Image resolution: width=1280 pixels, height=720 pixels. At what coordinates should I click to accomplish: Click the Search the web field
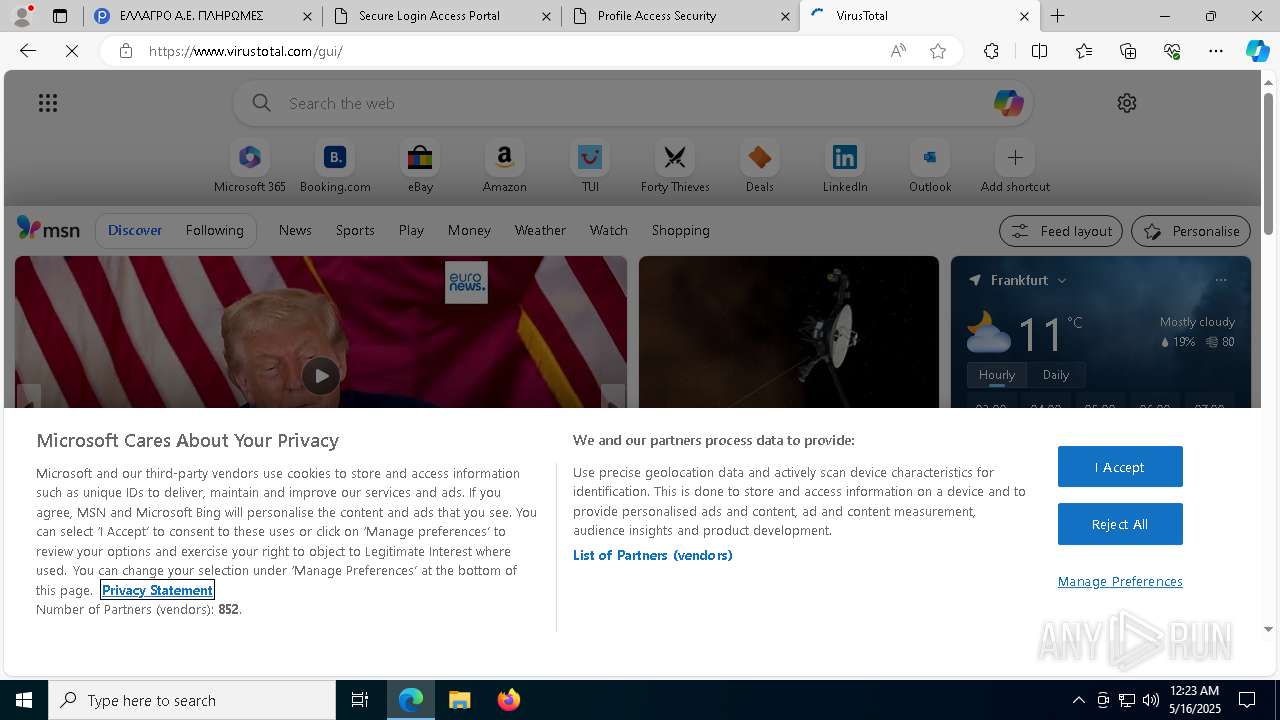pos(634,103)
